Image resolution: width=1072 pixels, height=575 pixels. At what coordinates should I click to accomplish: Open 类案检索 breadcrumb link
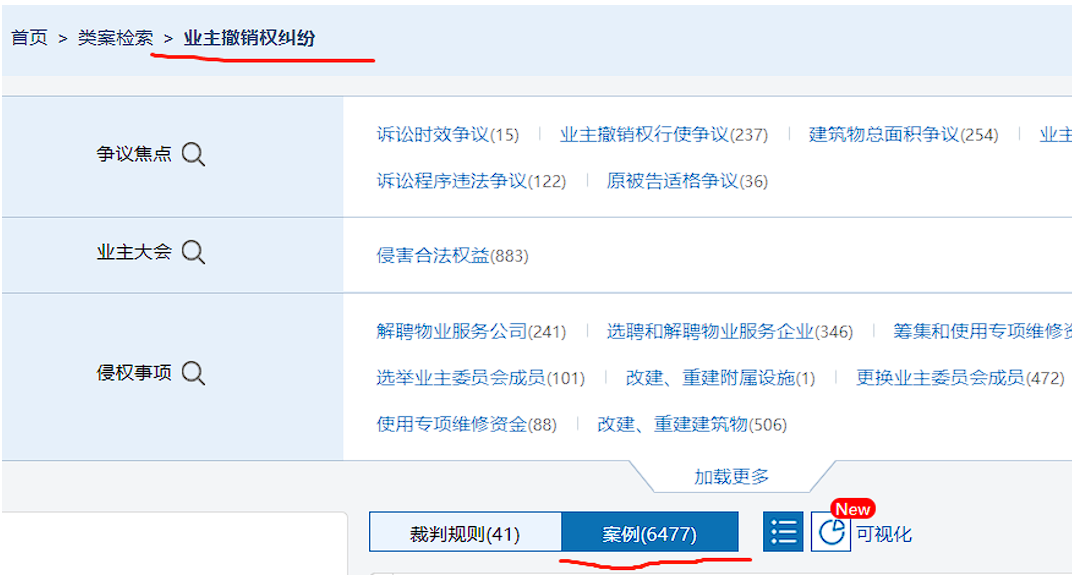(115, 38)
